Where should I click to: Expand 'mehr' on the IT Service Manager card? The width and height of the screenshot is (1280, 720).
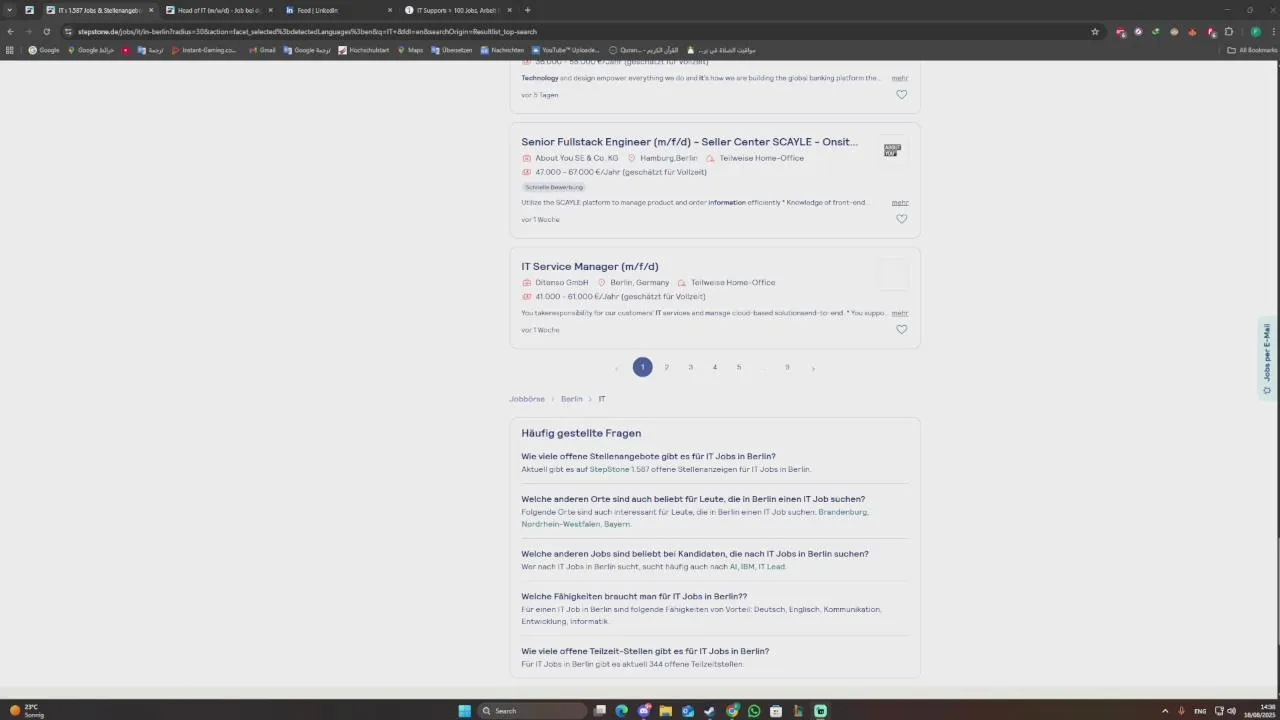[900, 313]
